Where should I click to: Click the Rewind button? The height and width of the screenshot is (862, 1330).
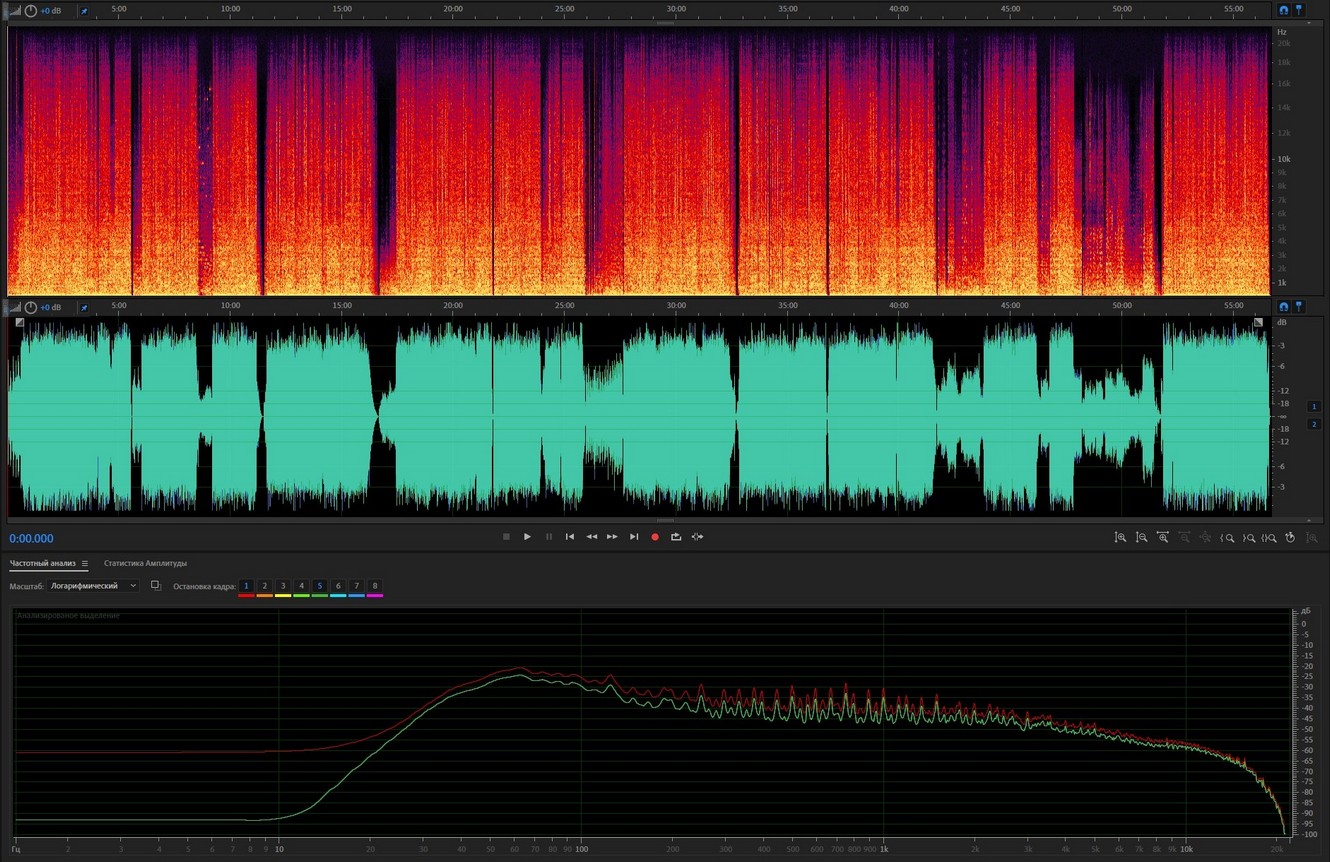click(x=591, y=537)
